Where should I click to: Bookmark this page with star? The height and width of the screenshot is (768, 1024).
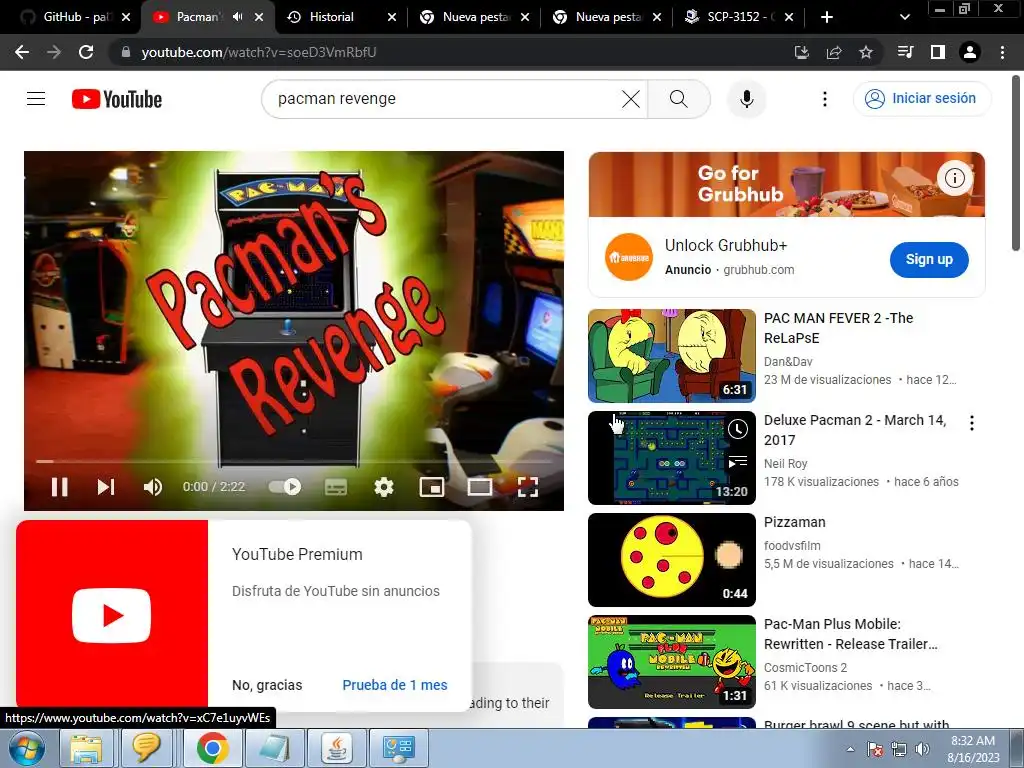866,52
